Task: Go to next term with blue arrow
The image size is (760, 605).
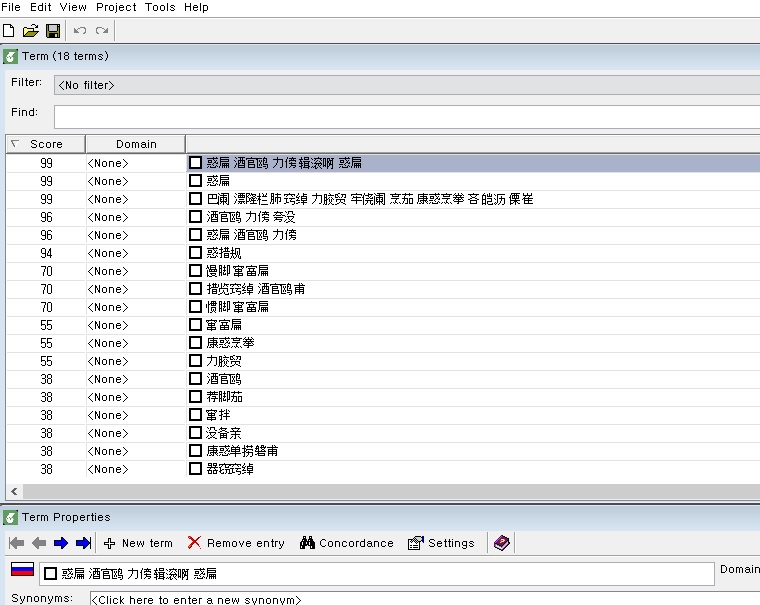Action: tap(61, 543)
